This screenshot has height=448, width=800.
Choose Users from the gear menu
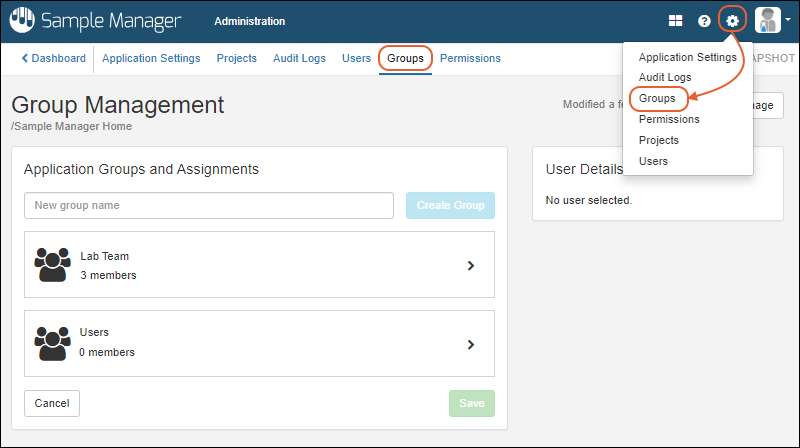(653, 161)
